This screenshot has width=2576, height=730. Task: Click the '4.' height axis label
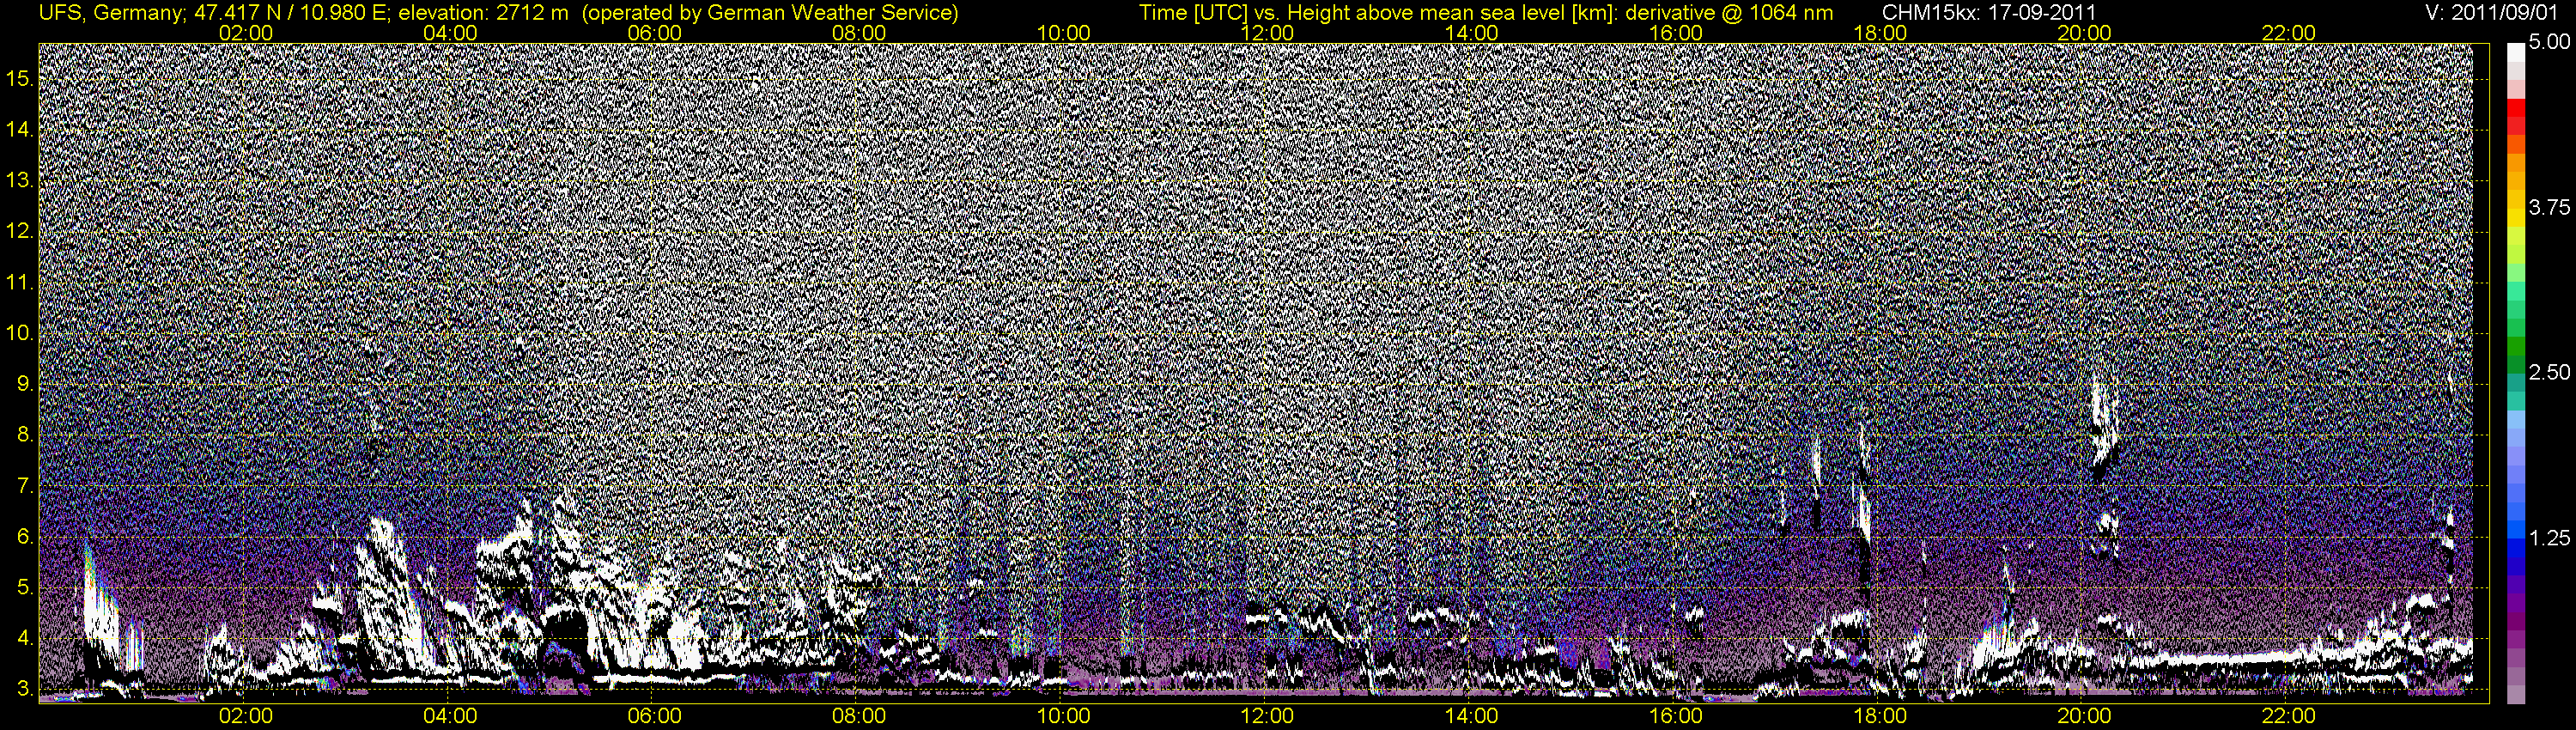(26, 639)
